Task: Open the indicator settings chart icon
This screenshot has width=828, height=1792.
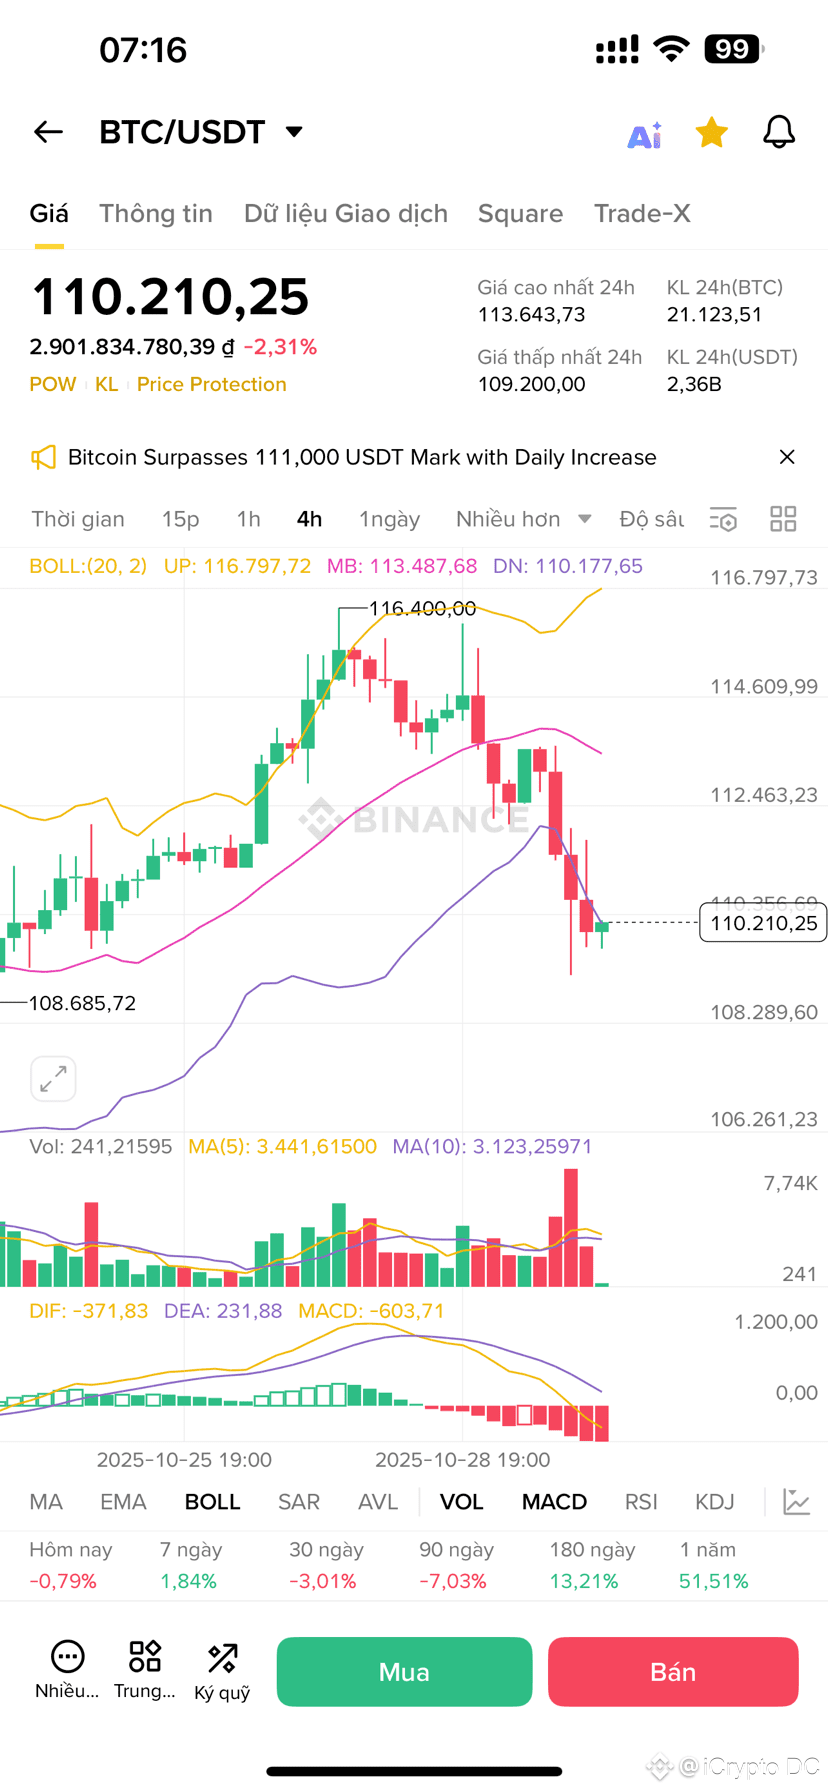Action: pyautogui.click(x=797, y=1502)
